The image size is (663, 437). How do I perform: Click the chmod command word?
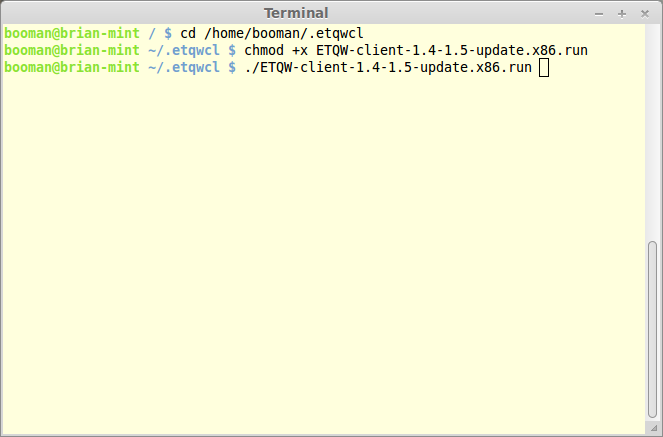coord(264,50)
